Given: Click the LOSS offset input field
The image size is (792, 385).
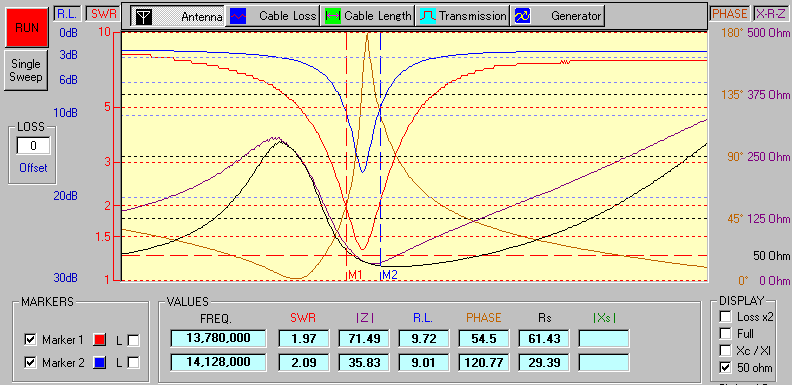Looking at the screenshot, I should [x=33, y=147].
